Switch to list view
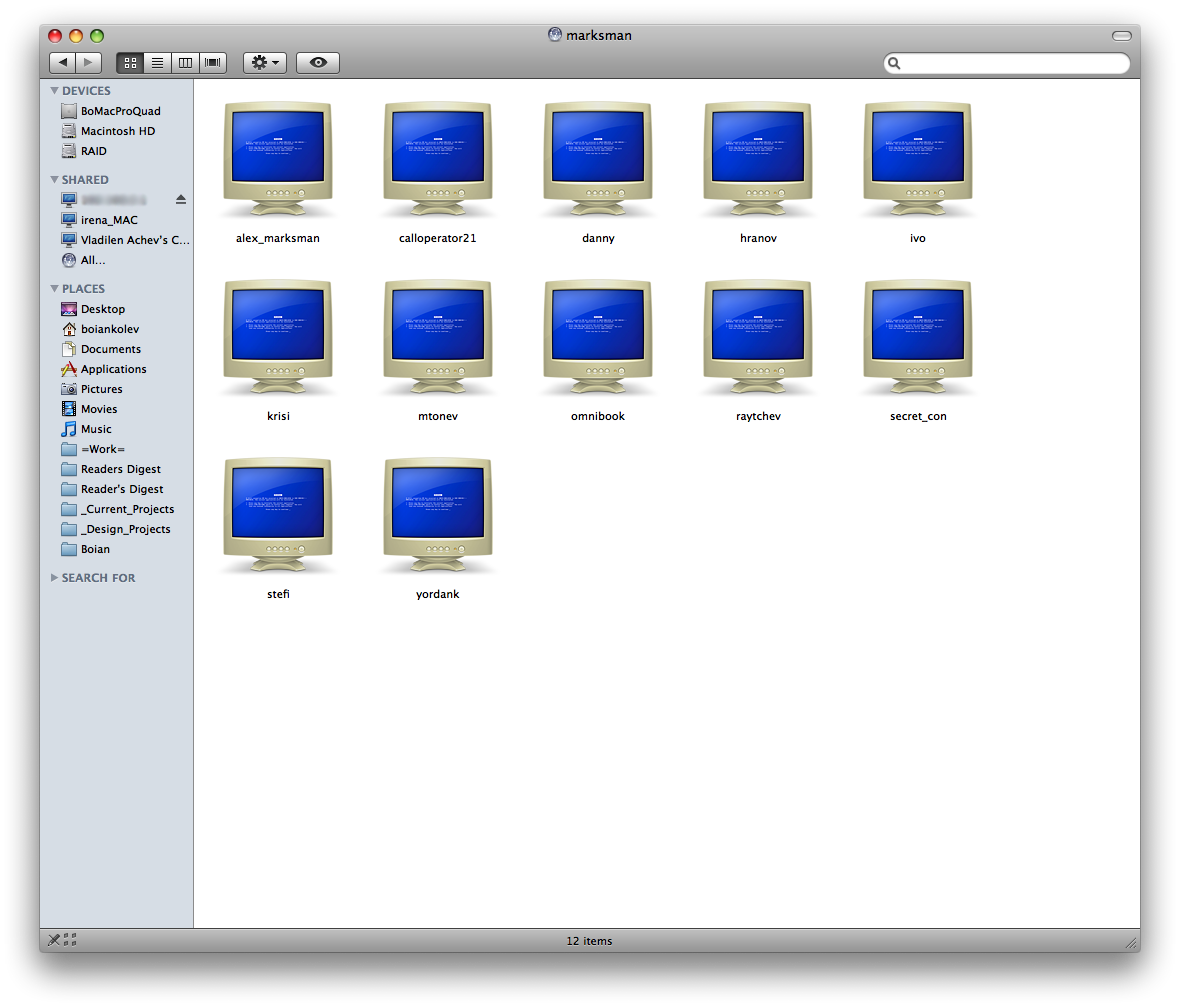The width and height of the screenshot is (1180, 1007). pyautogui.click(x=157, y=63)
